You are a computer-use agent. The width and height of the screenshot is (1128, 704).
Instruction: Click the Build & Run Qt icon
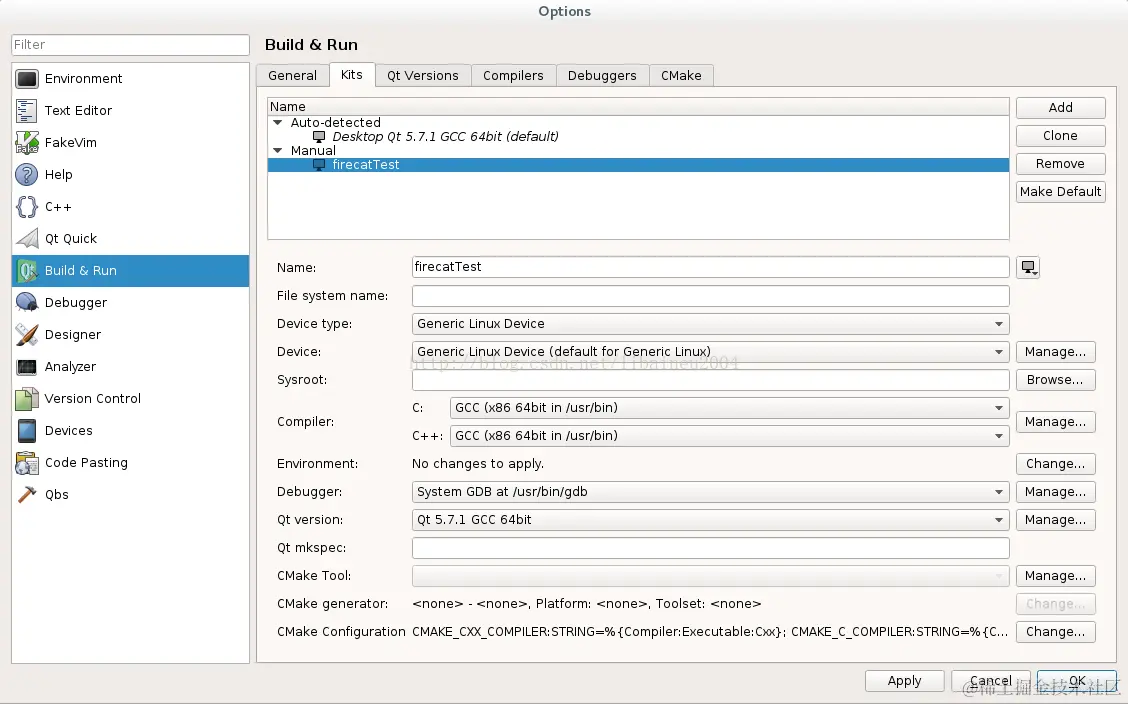pos(27,270)
